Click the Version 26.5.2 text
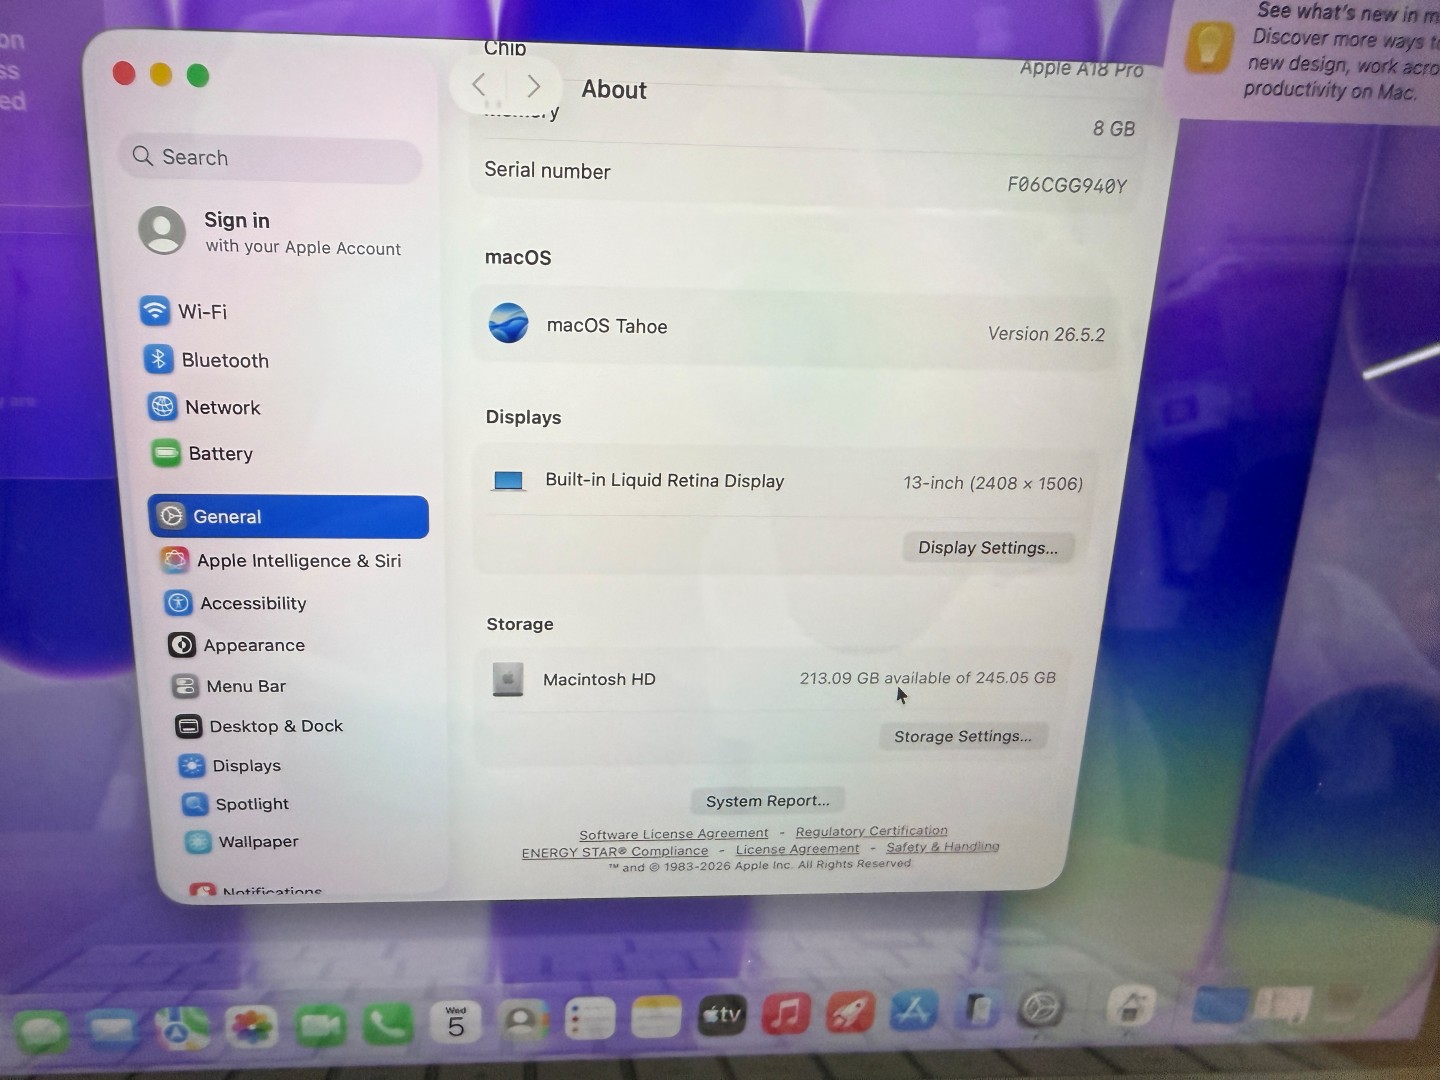 pos(1046,334)
